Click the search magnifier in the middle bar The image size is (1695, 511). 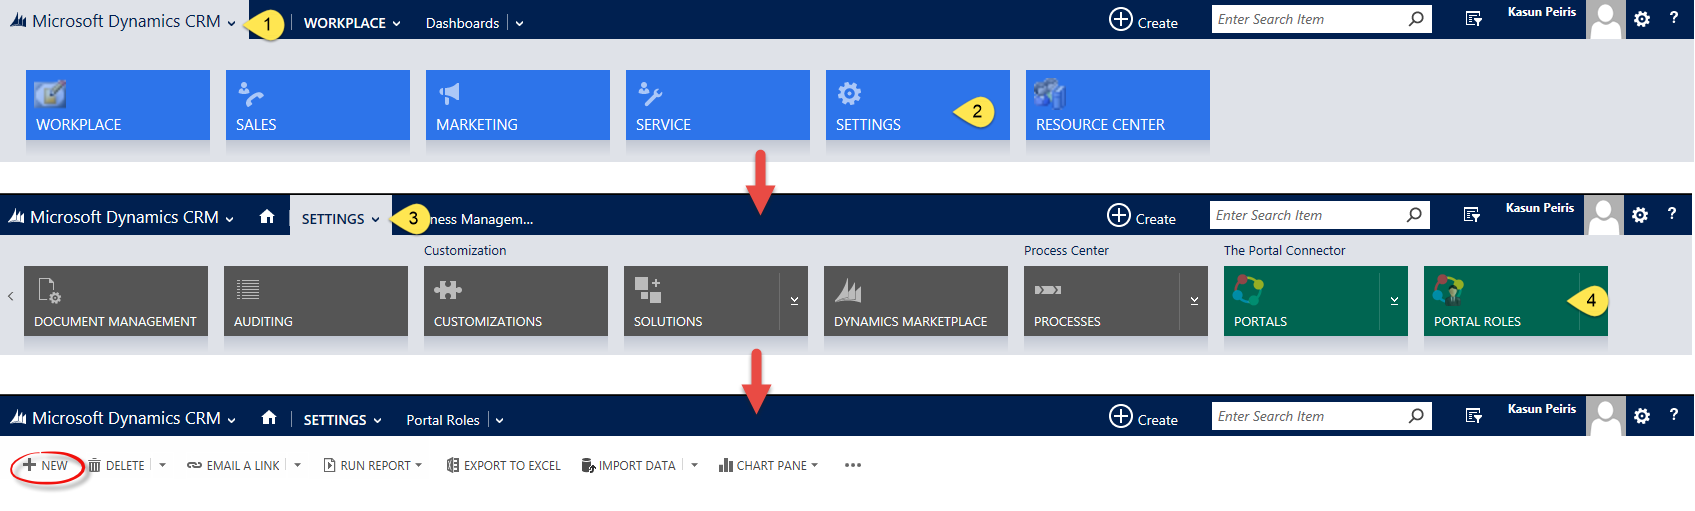tap(1414, 215)
